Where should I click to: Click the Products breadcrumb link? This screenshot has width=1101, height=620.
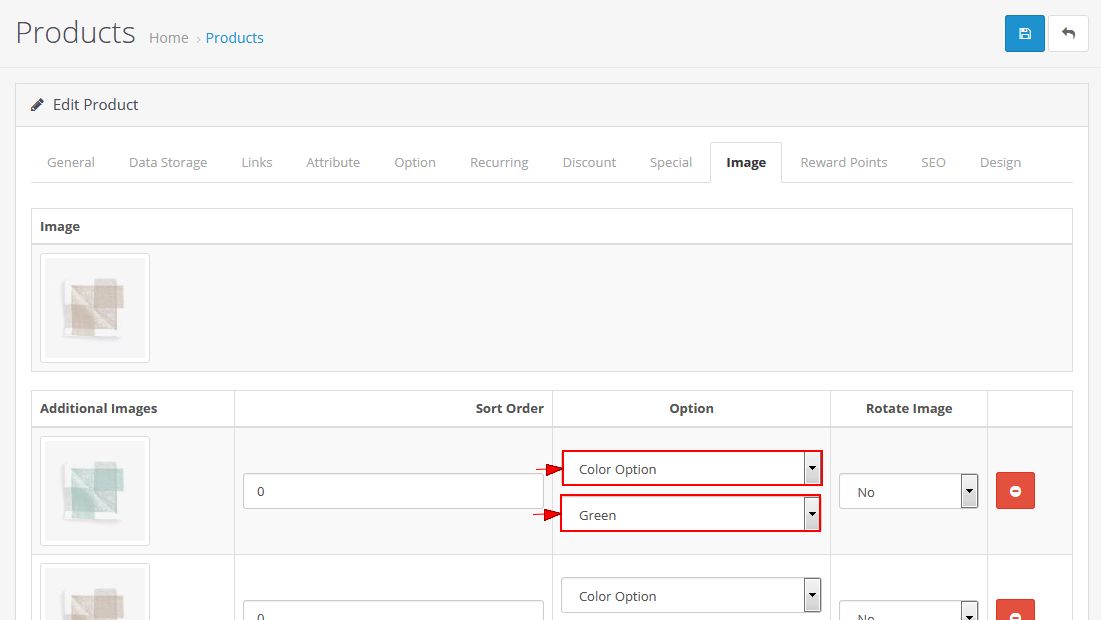tap(235, 38)
